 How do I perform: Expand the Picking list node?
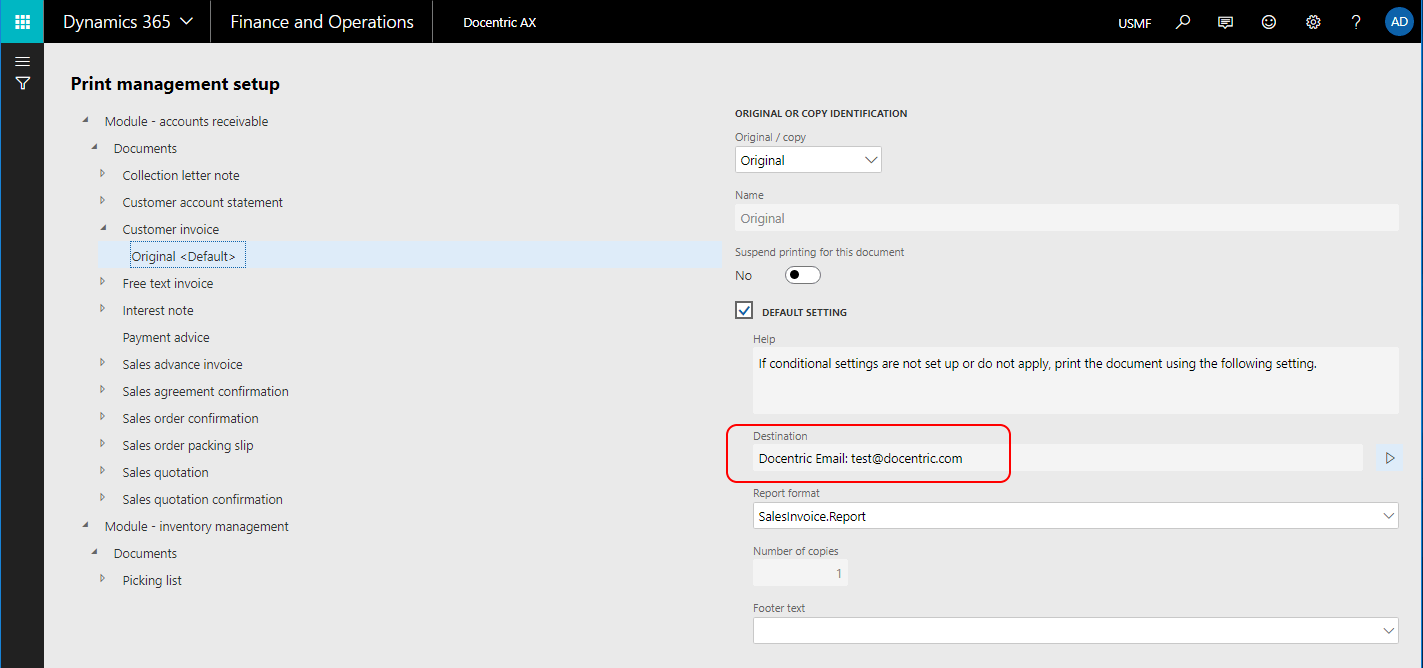[102, 579]
